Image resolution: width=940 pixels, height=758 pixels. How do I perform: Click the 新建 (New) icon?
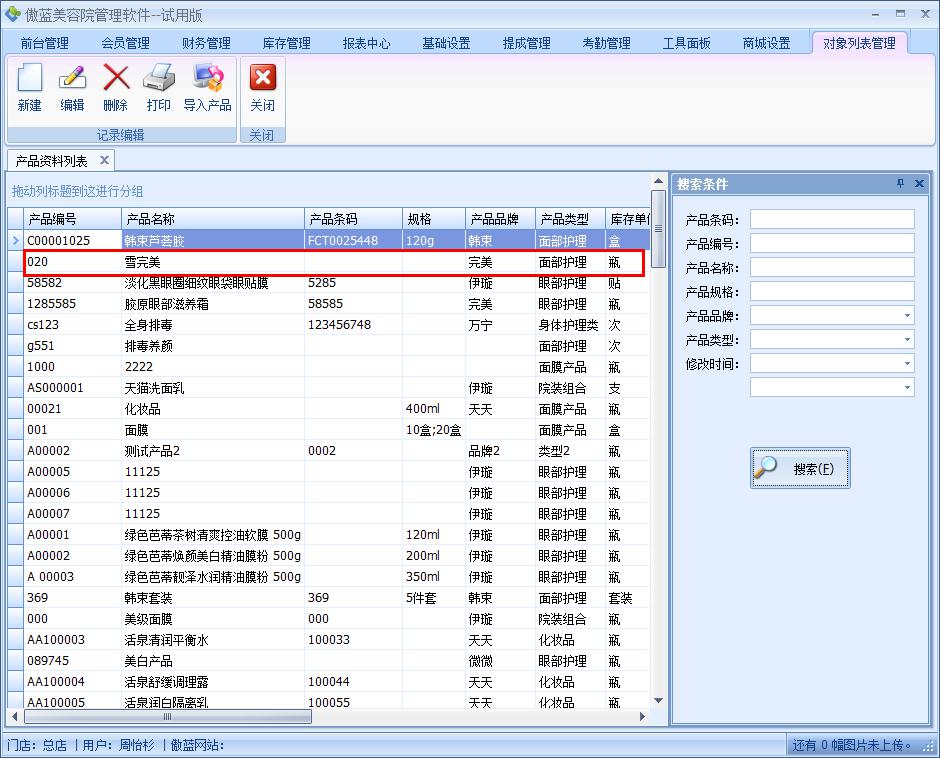(30, 79)
